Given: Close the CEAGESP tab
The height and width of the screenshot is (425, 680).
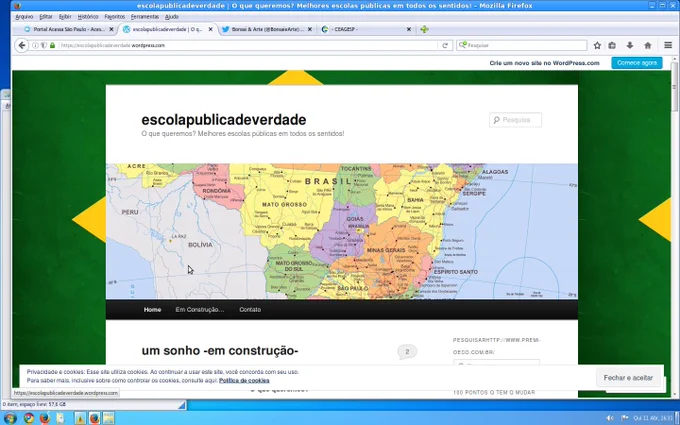Looking at the screenshot, I should [409, 29].
